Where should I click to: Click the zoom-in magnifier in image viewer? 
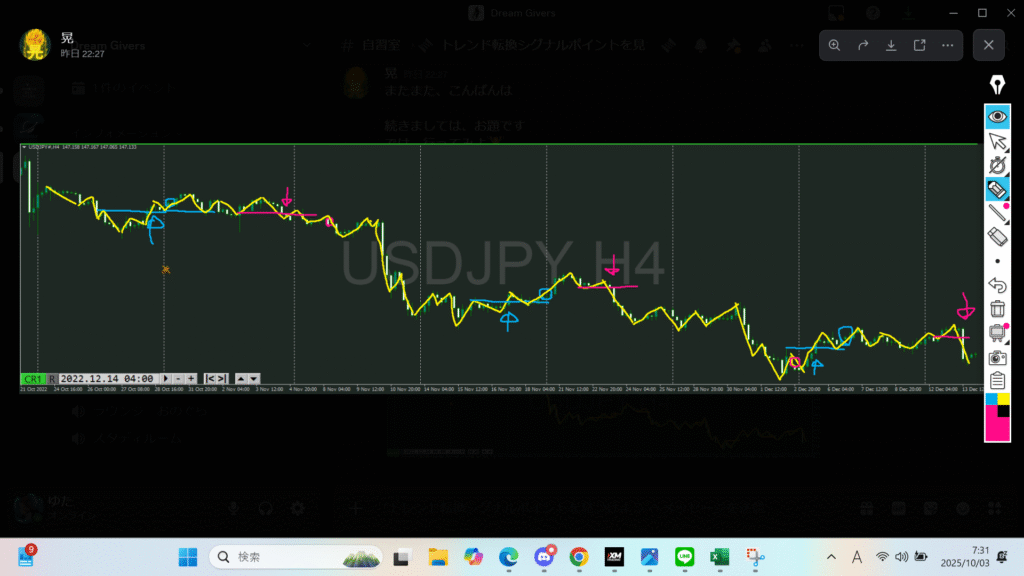click(x=834, y=45)
